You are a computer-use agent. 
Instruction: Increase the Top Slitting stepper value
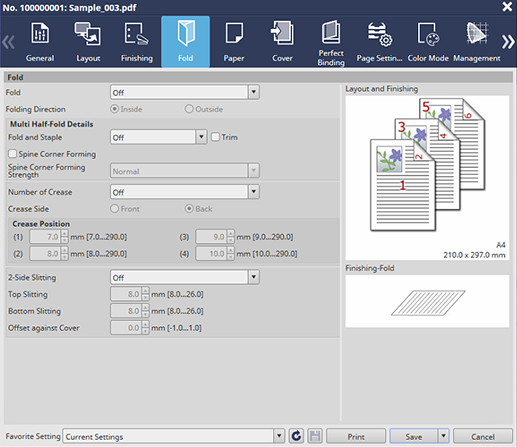(x=145, y=291)
